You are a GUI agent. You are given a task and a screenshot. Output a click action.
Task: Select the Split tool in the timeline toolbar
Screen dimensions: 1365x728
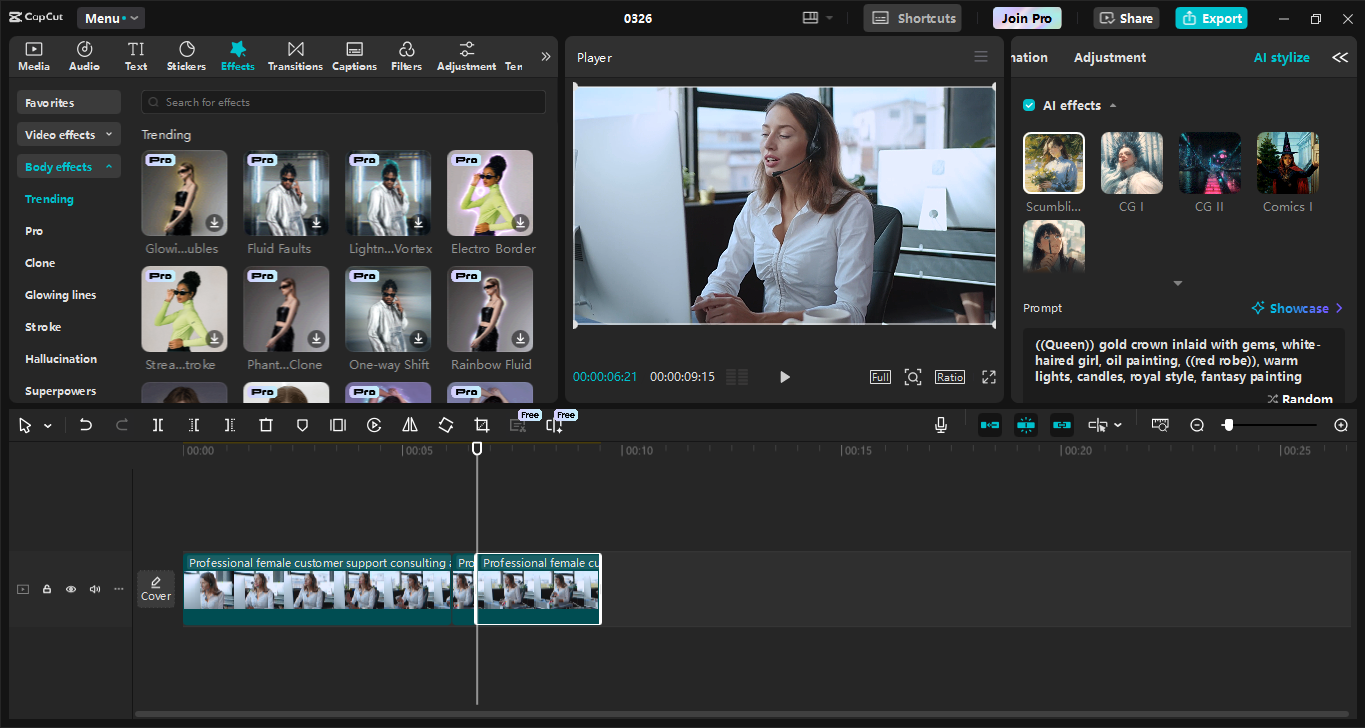point(157,424)
